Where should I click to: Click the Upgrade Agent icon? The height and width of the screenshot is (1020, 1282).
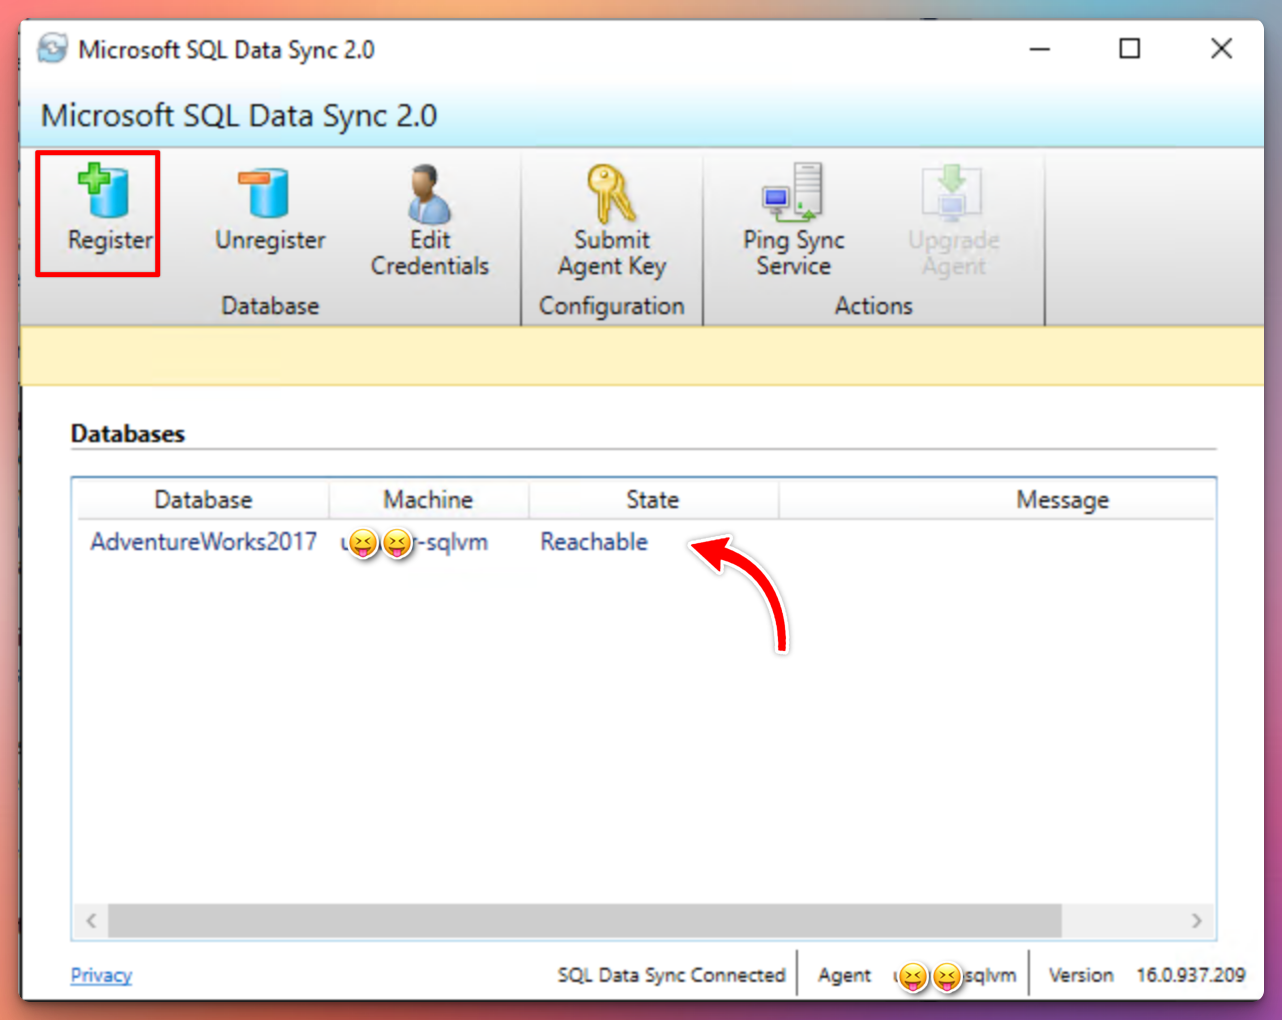(952, 191)
